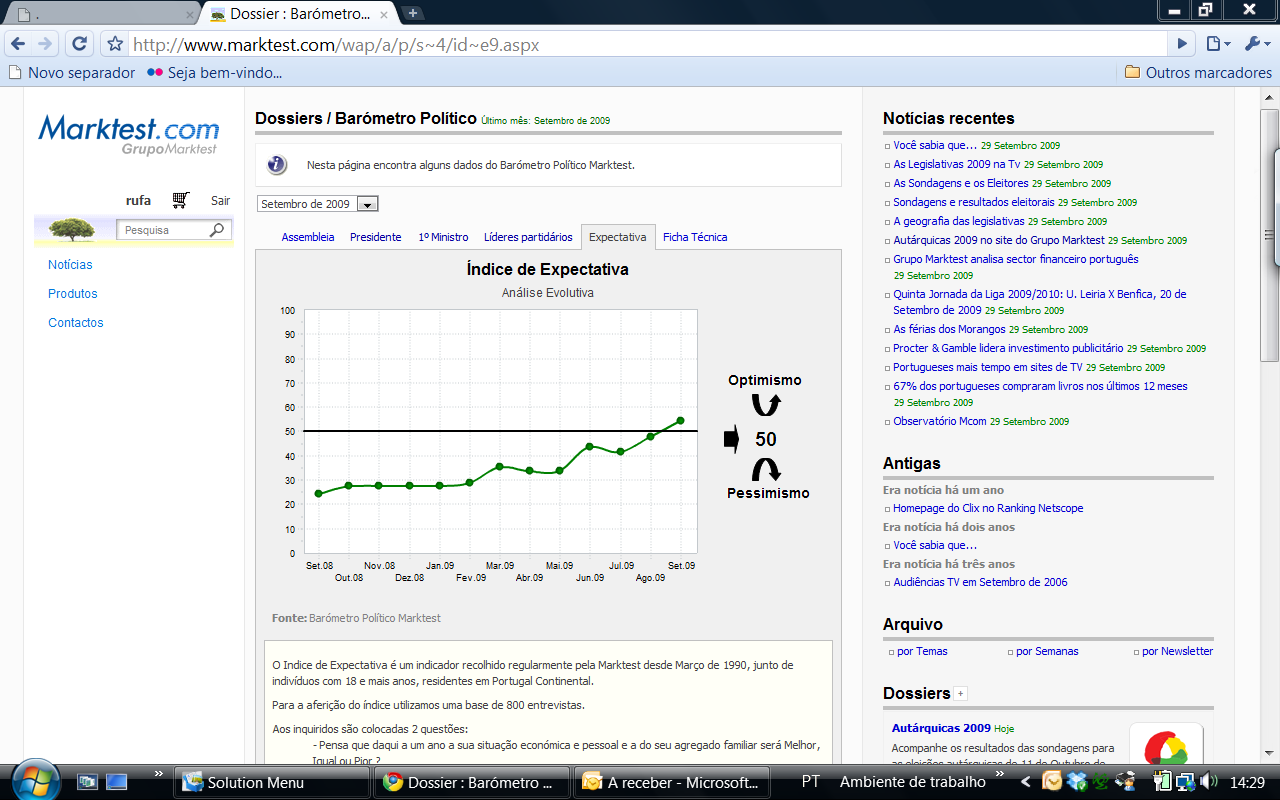Switch to the Ficha Técnica tab

coord(695,237)
